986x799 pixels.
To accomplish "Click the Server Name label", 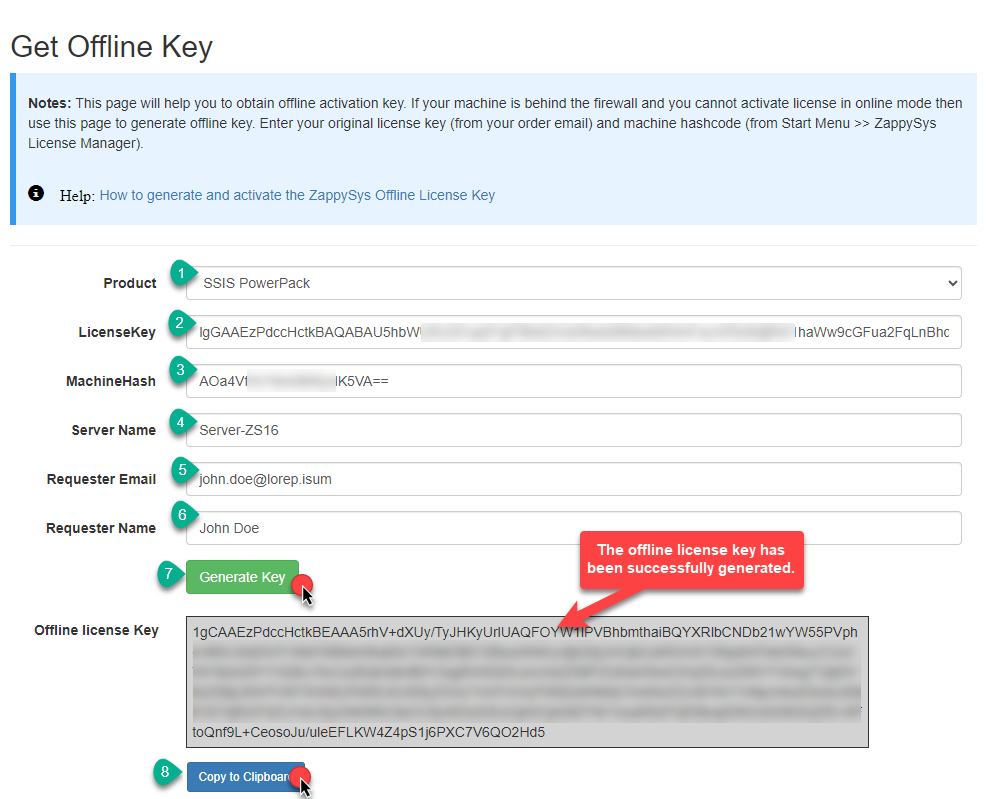I will (114, 431).
